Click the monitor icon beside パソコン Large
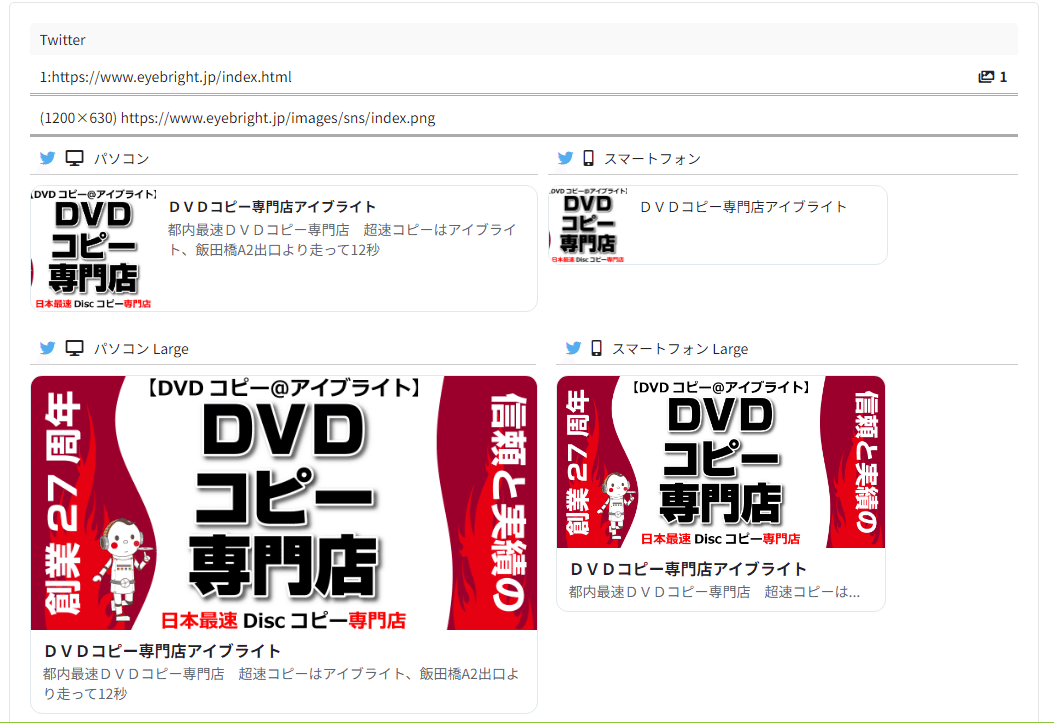The height and width of the screenshot is (723, 1054). (x=75, y=348)
